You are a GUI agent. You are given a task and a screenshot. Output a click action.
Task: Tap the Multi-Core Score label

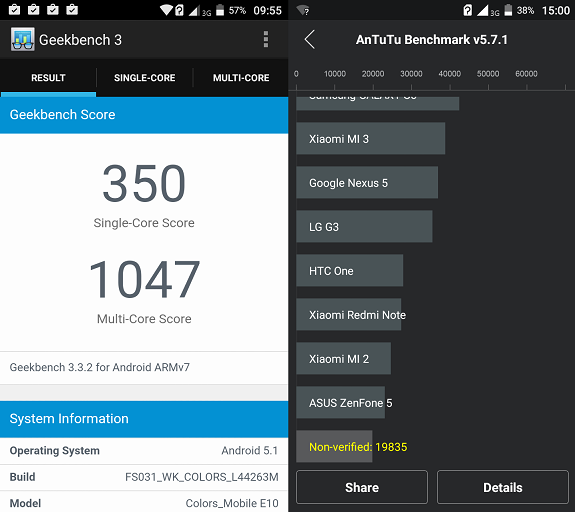(x=144, y=319)
